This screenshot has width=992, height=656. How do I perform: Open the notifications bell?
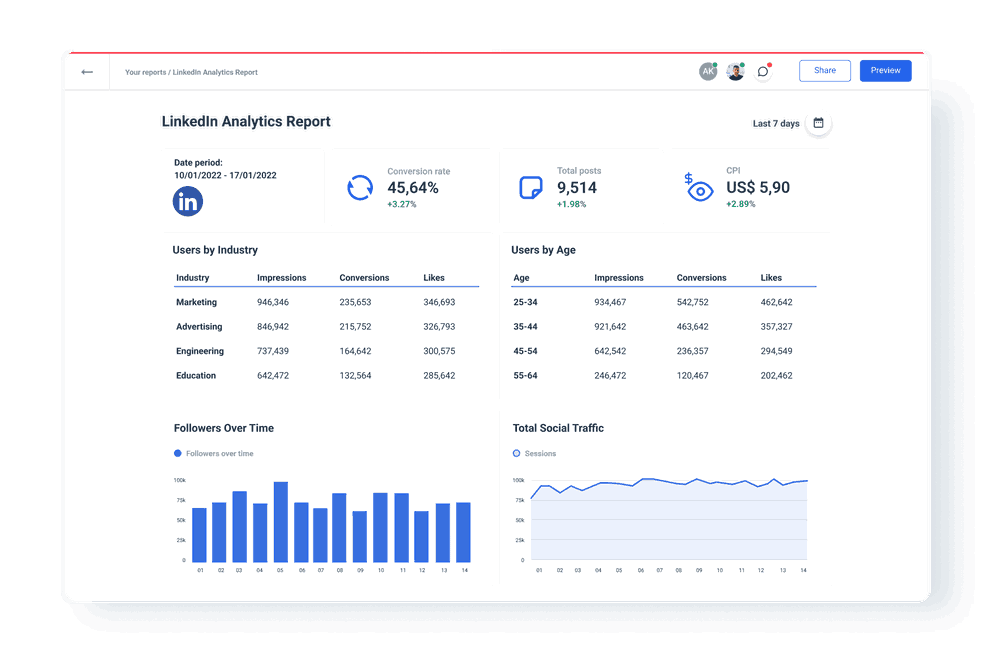coord(762,71)
